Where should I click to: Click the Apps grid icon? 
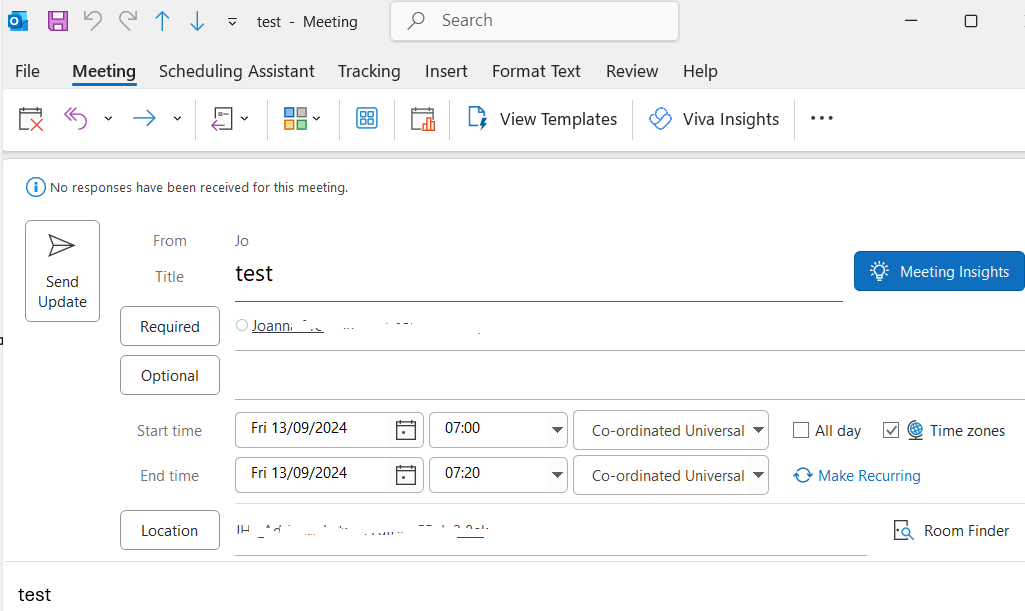click(367, 118)
